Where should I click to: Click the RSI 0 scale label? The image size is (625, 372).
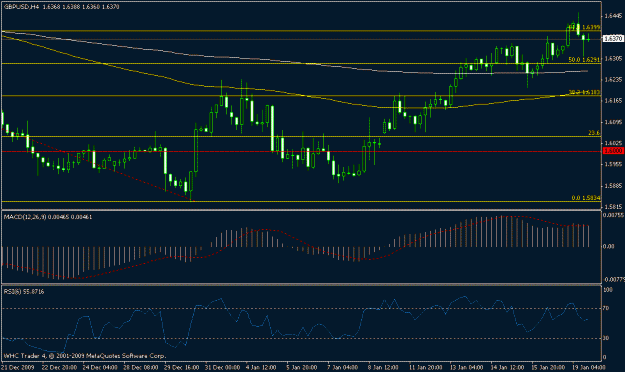[605, 357]
